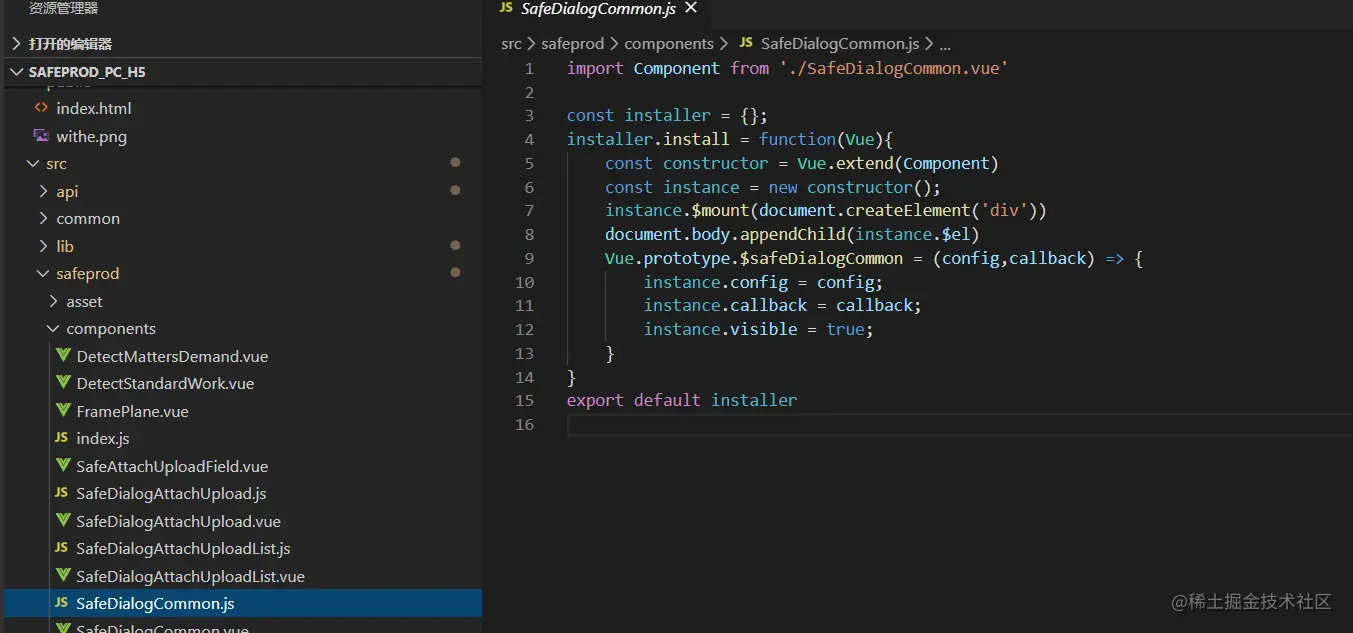Click the breadcrumb ellipsis symbol
This screenshot has height=633, width=1353.
945,46
